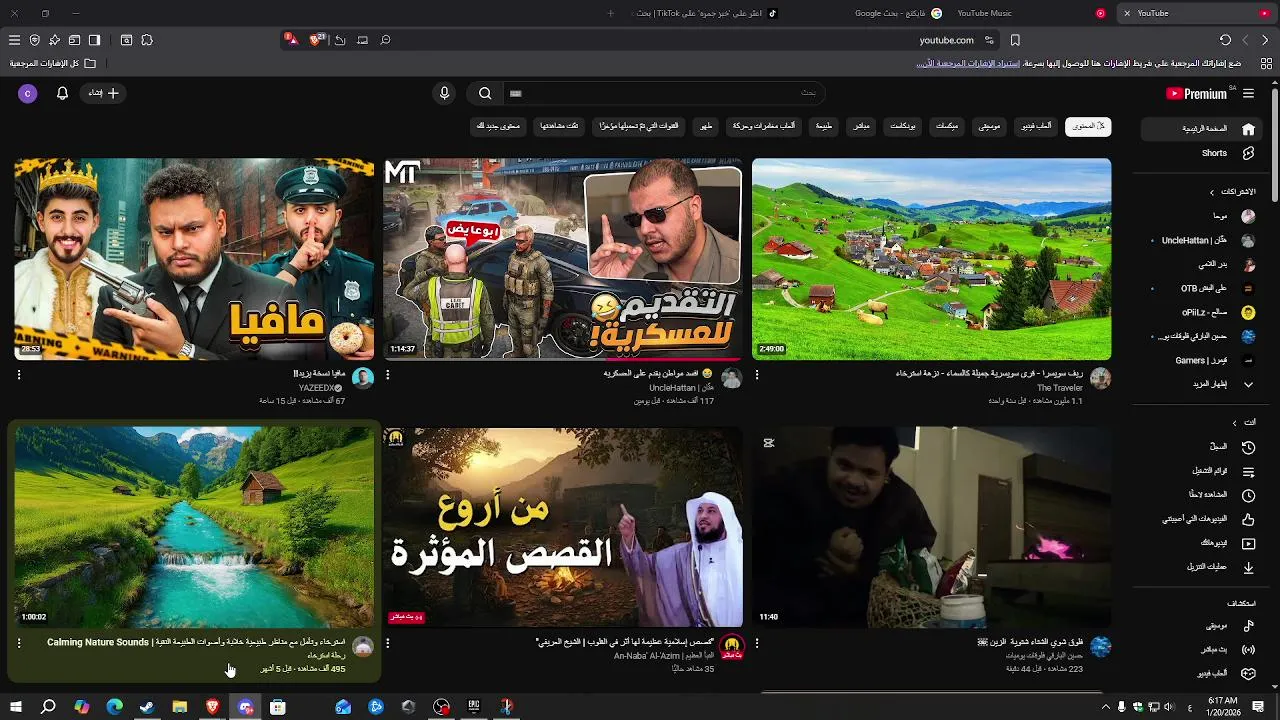Play the مافيا thumbnail video
The height and width of the screenshot is (720, 1280).
tap(194, 259)
